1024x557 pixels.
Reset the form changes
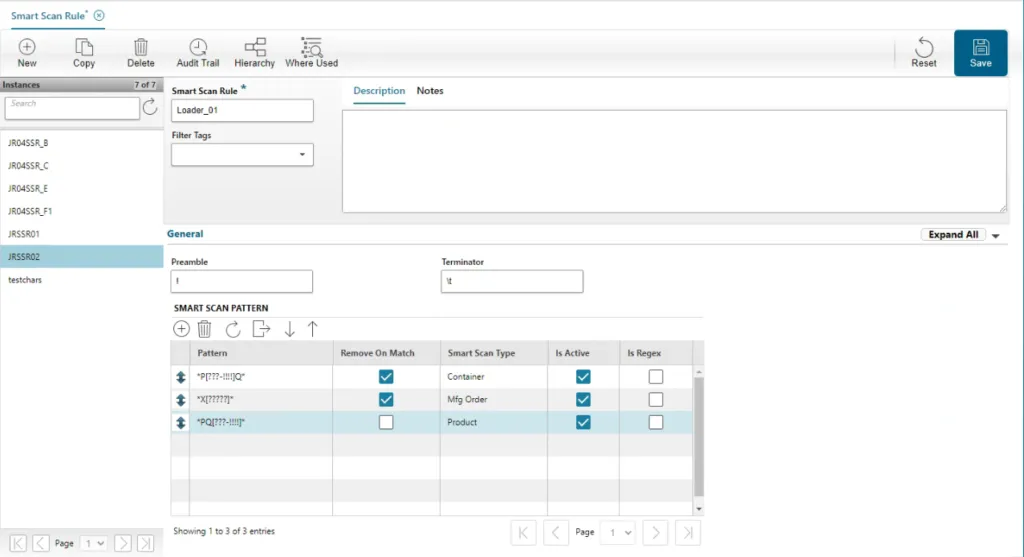point(923,53)
